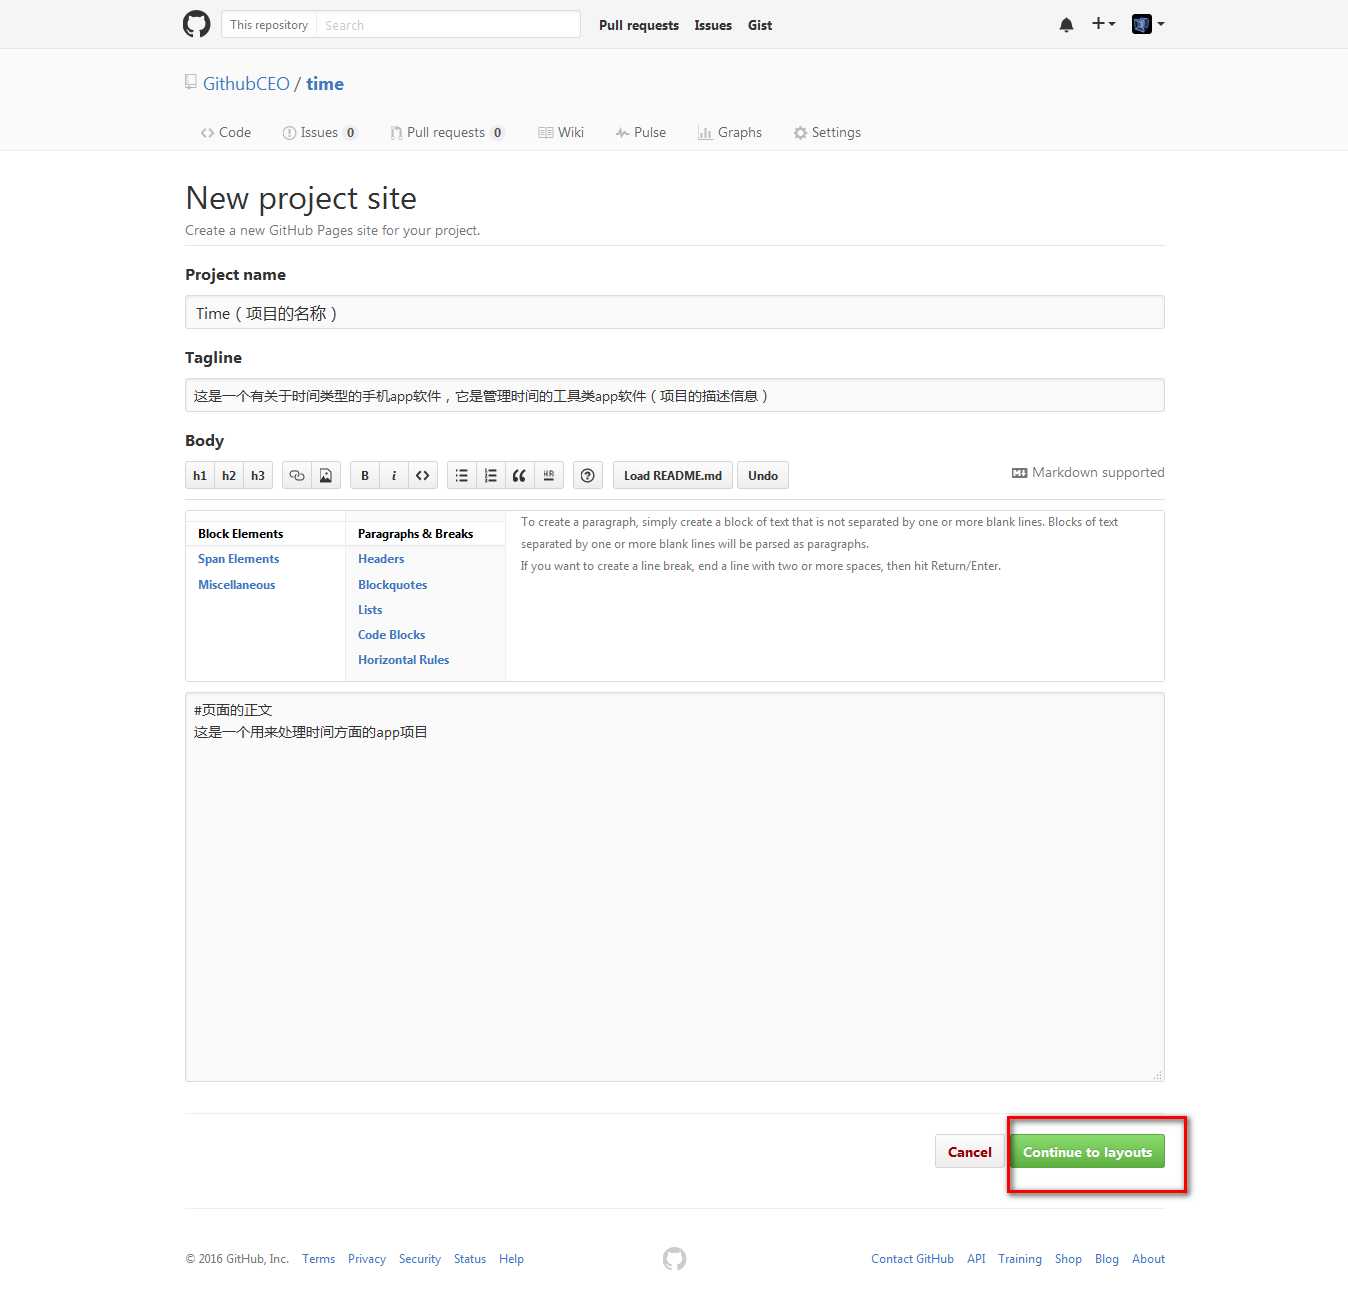Image resolution: width=1348 pixels, height=1306 pixels.
Task: Click footer GitHub logo mark
Action: click(x=675, y=1259)
